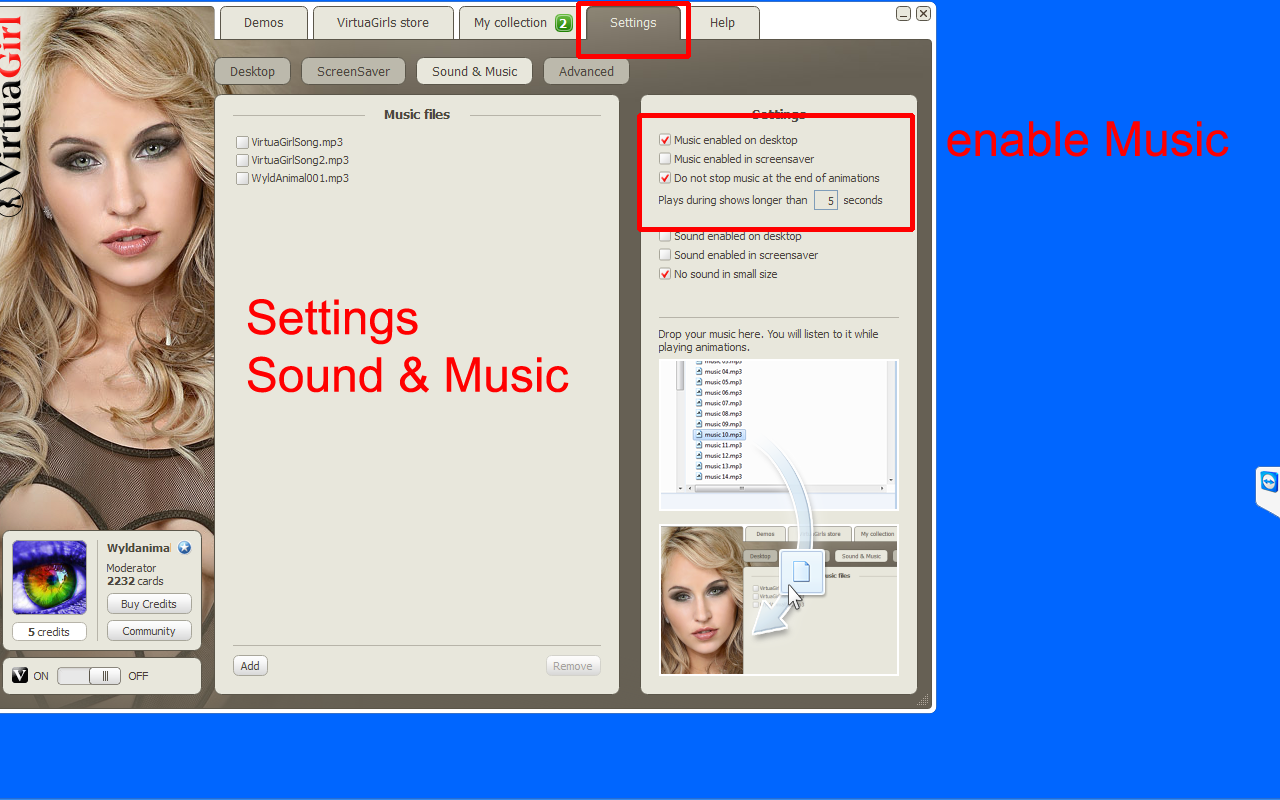Enable Sound enabled in screensaver
Image resolution: width=1280 pixels, height=800 pixels.
tap(665, 255)
